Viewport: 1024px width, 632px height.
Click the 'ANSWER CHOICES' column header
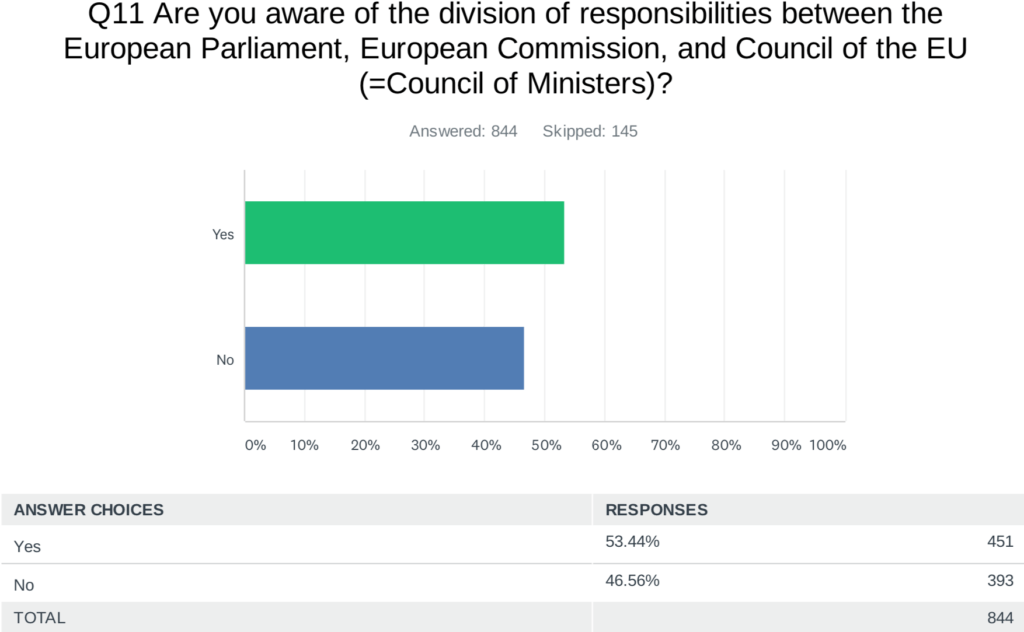(x=89, y=510)
